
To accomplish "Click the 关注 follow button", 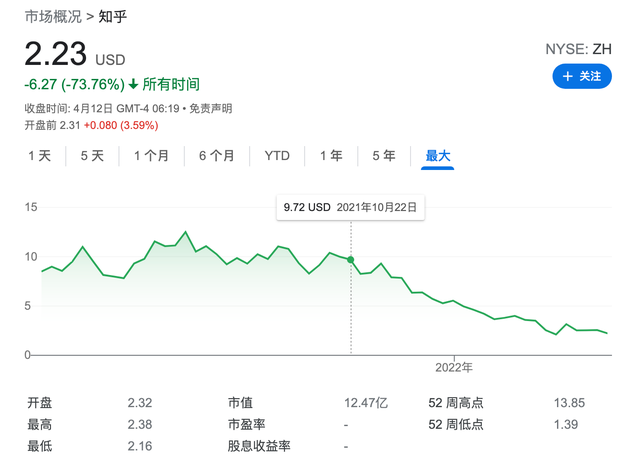I will 582,76.
